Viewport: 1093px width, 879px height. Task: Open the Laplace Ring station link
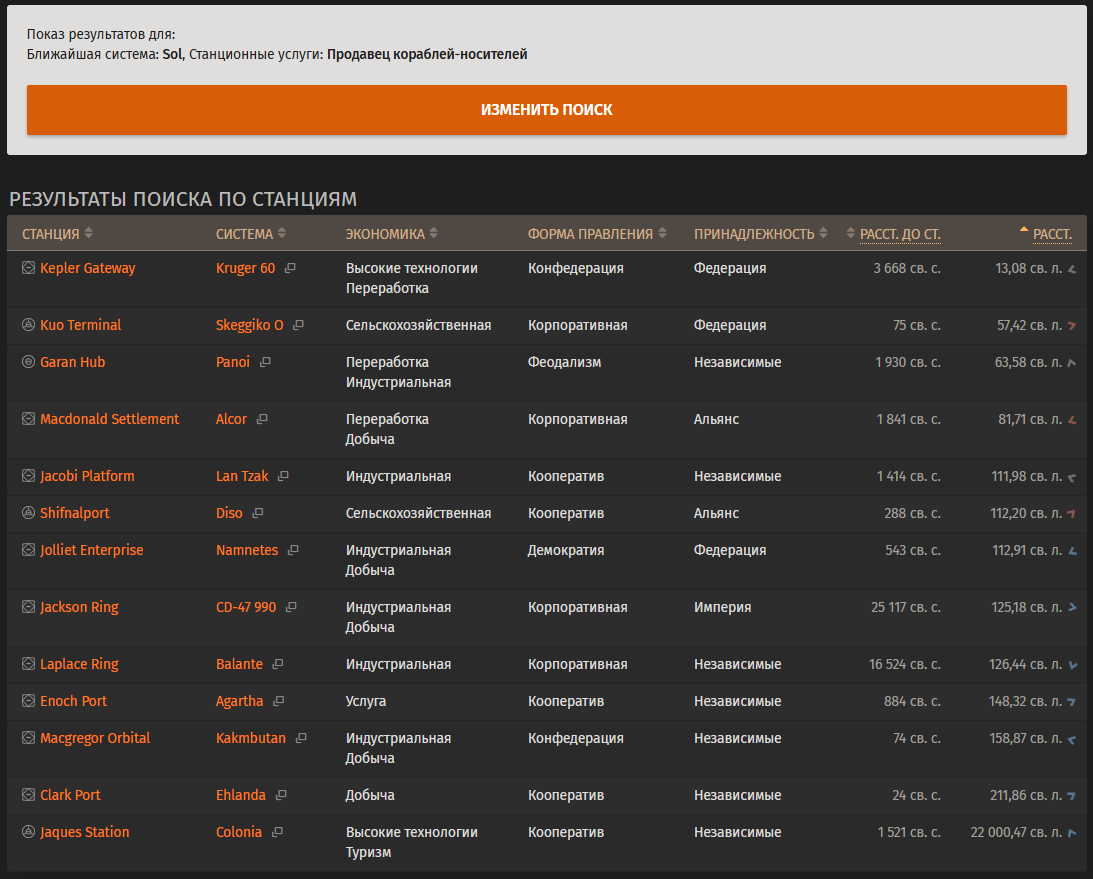[x=79, y=664]
